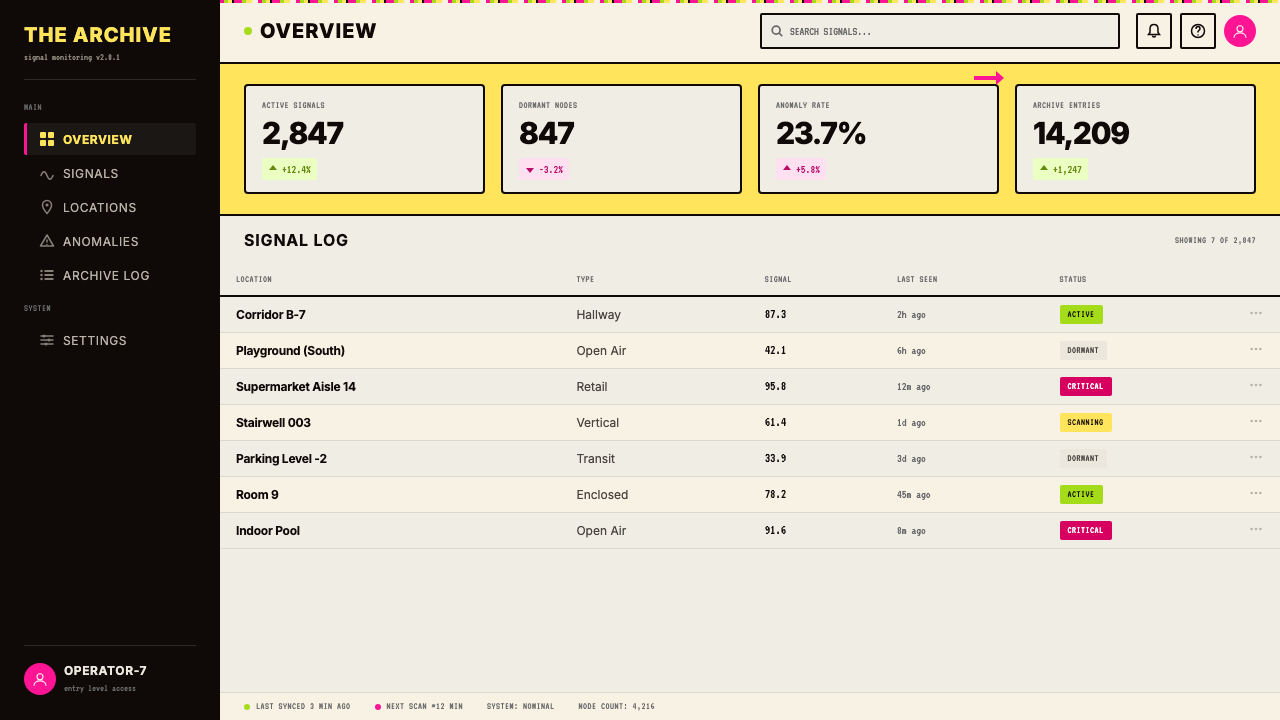
Task: Click the Archive Log list icon
Action: coord(47,275)
